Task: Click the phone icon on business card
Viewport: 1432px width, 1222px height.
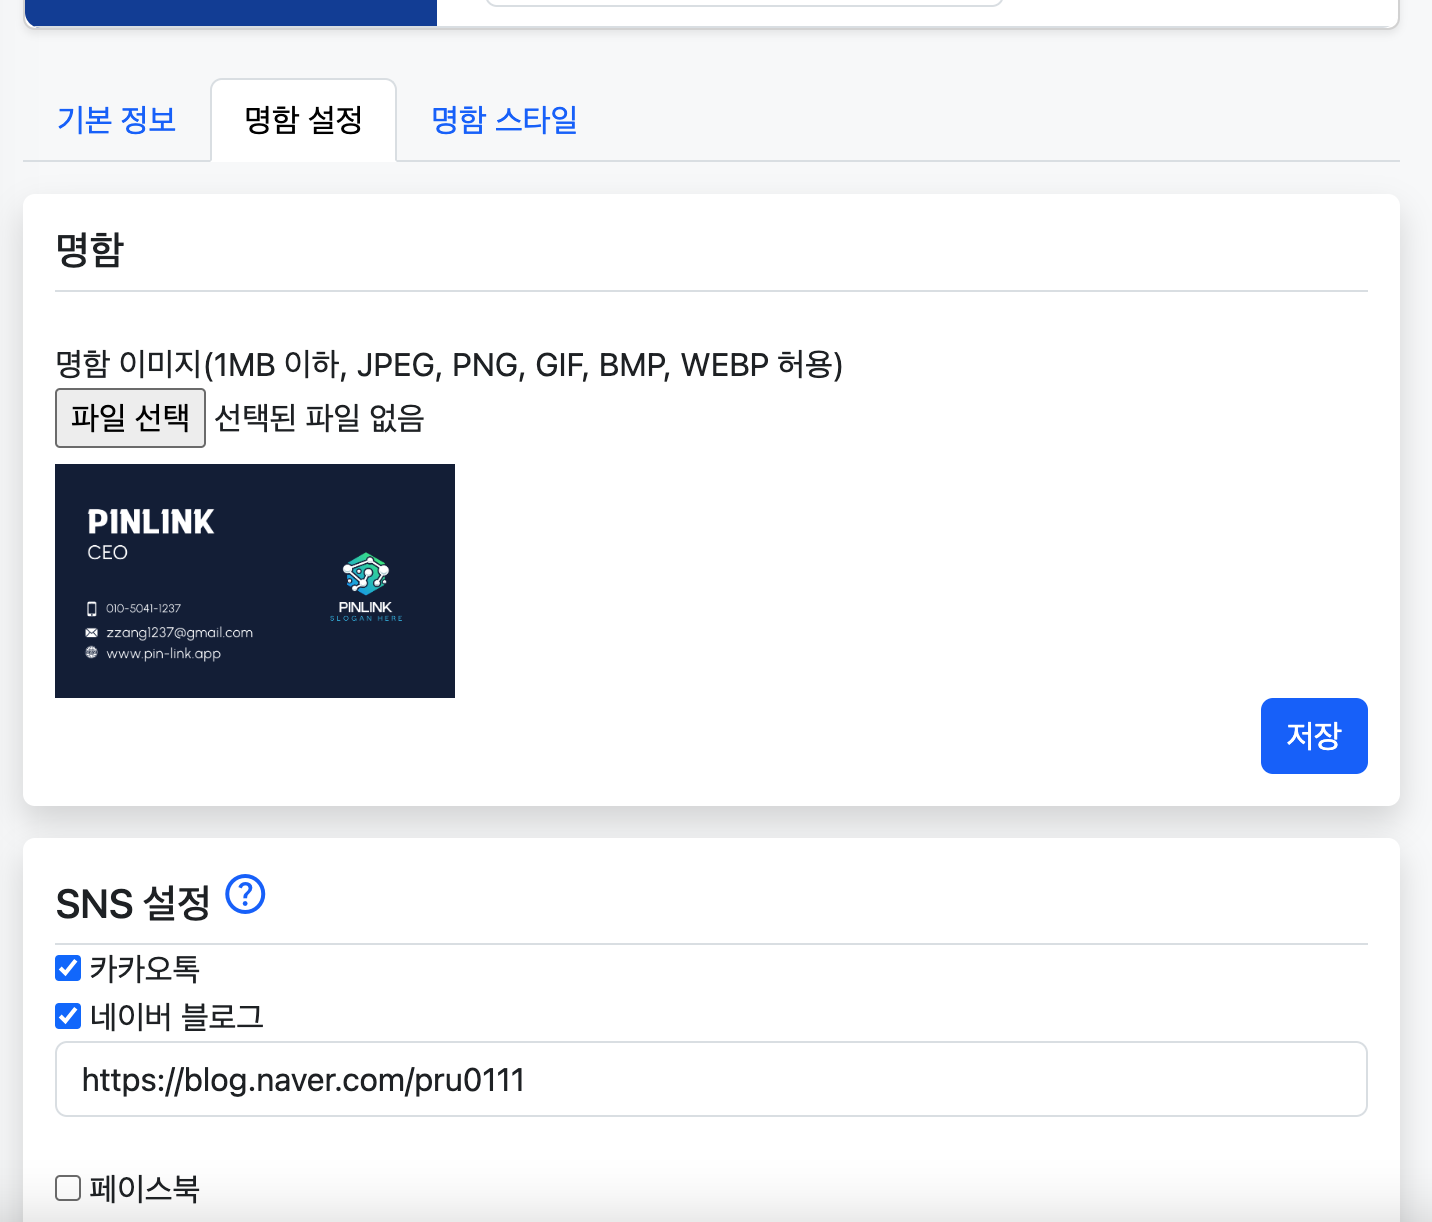Action: tap(92, 608)
